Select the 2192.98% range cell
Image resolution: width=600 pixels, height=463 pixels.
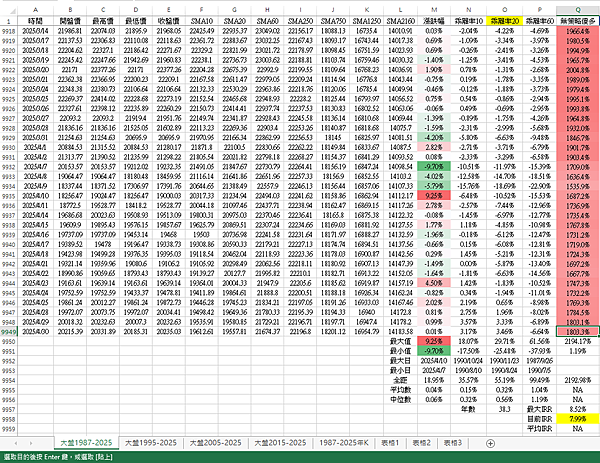coord(577,380)
